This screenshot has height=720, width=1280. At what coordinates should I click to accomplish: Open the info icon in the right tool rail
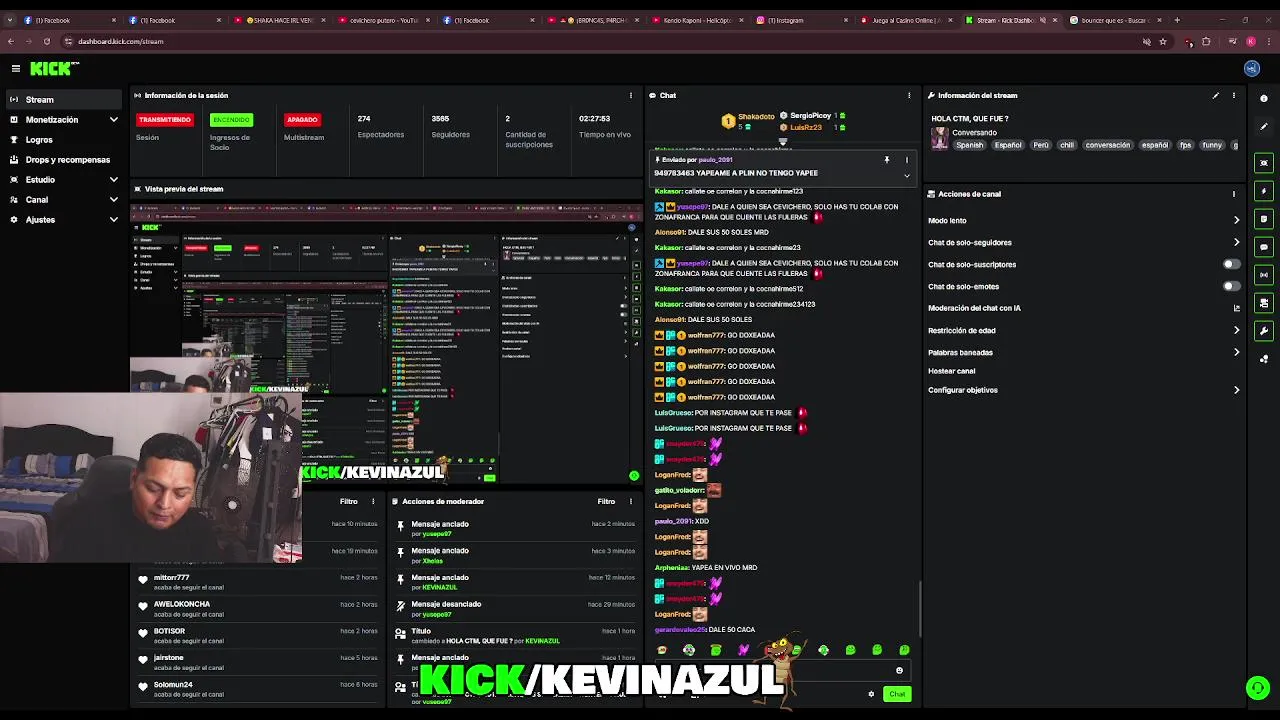click(x=1264, y=98)
